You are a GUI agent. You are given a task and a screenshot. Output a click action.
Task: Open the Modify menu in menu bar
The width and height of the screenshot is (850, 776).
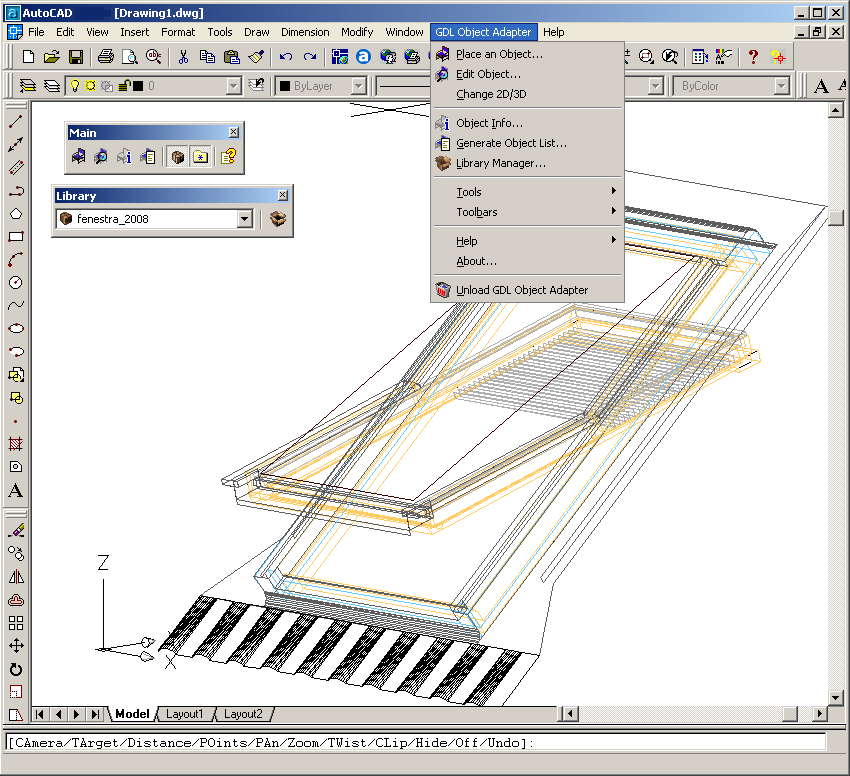(x=357, y=32)
